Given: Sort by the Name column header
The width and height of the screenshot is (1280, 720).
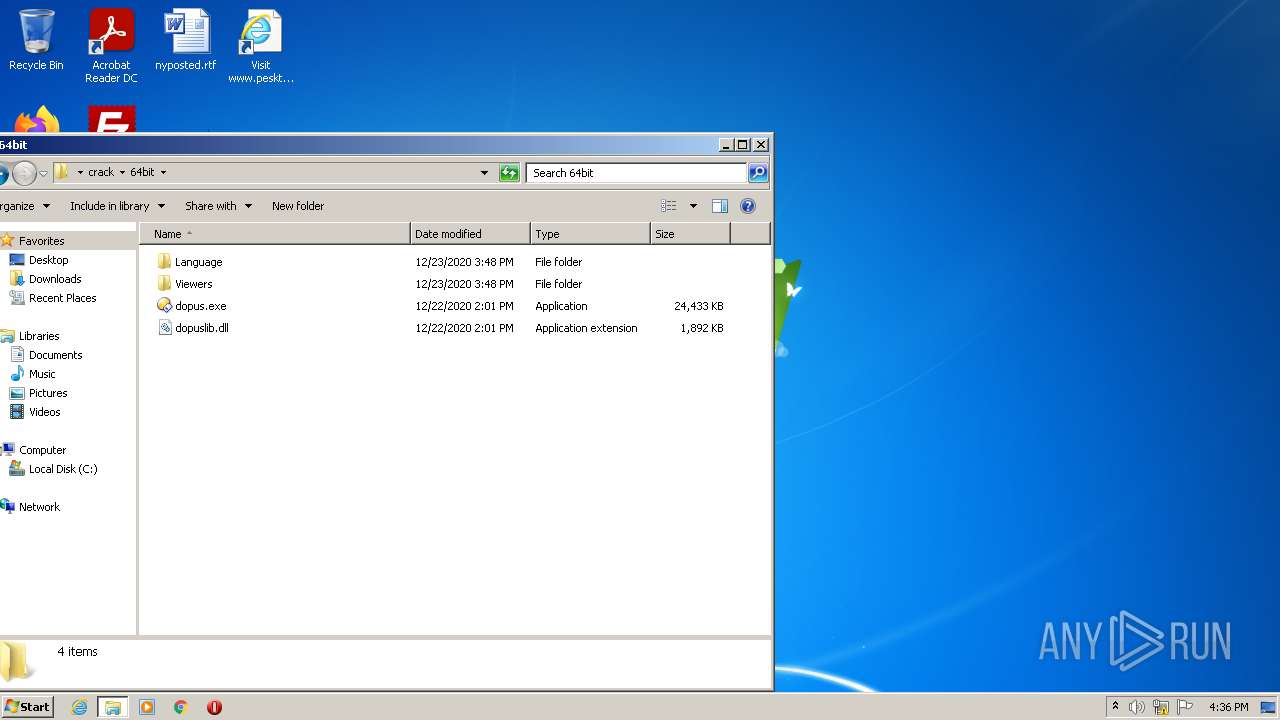Looking at the screenshot, I should (x=275, y=234).
